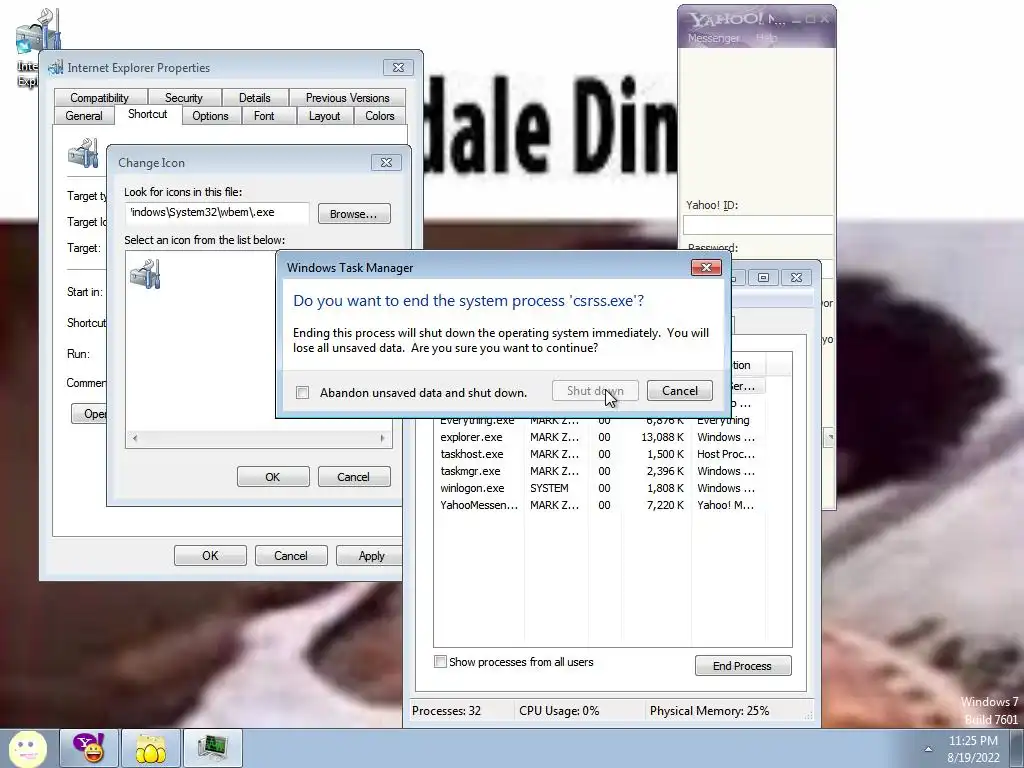
Task: Click Cancel in Change Icon dialog
Action: pos(353,477)
